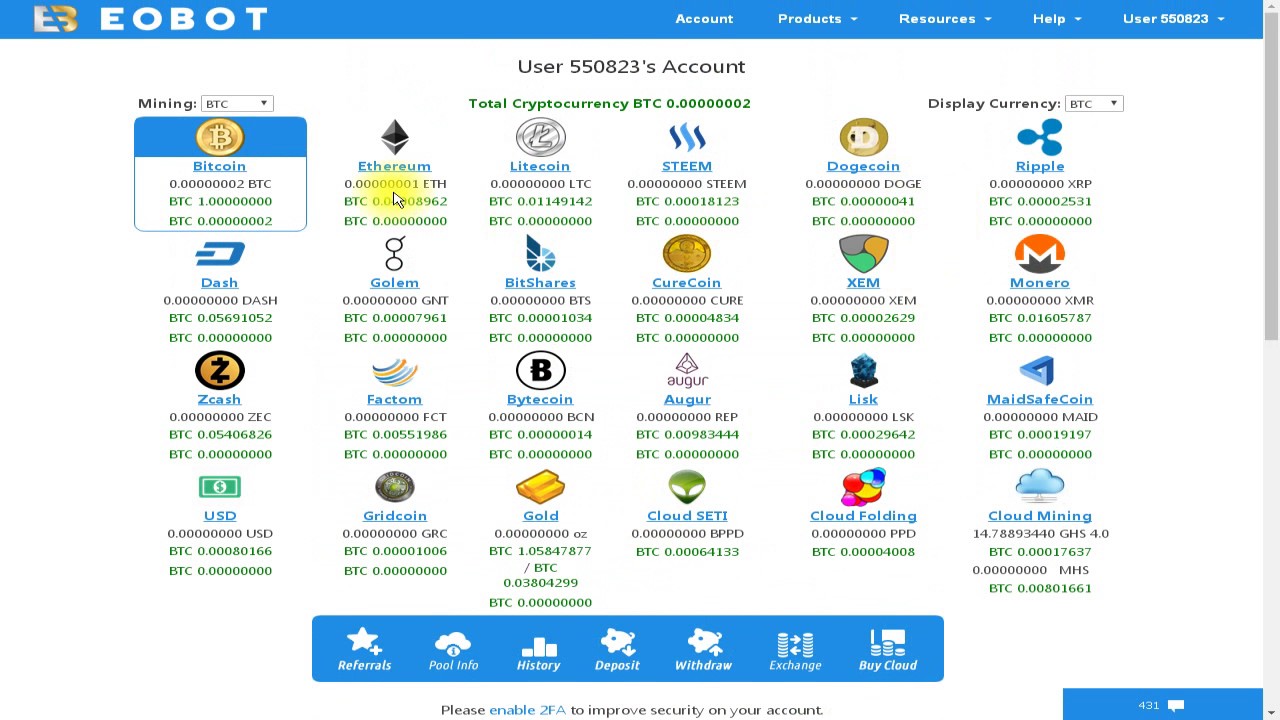Click the Ripple logo icon

[1040, 137]
